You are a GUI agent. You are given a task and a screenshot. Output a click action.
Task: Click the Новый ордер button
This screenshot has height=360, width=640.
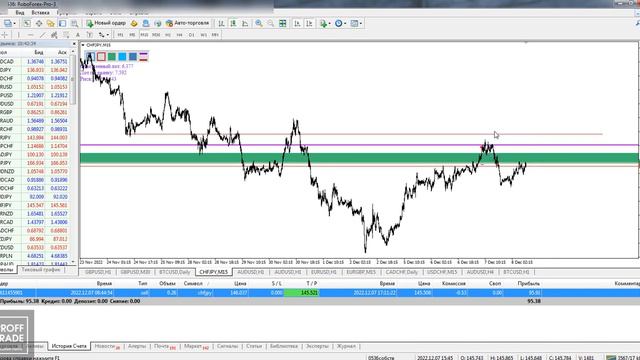click(106, 23)
